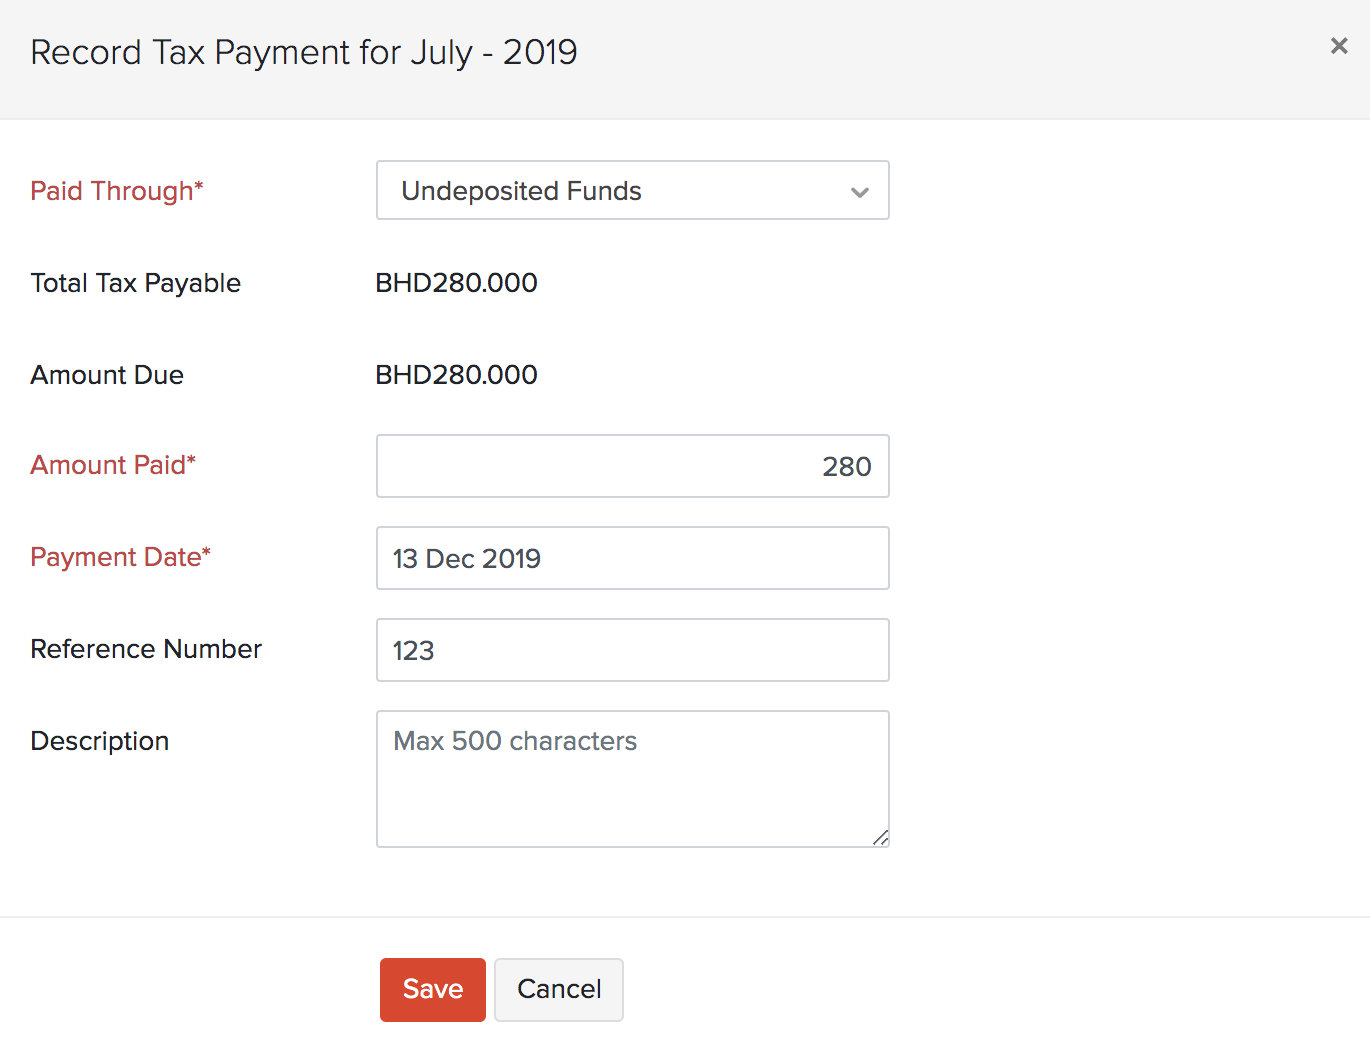Focus the Amount Paid input field

click(632, 466)
